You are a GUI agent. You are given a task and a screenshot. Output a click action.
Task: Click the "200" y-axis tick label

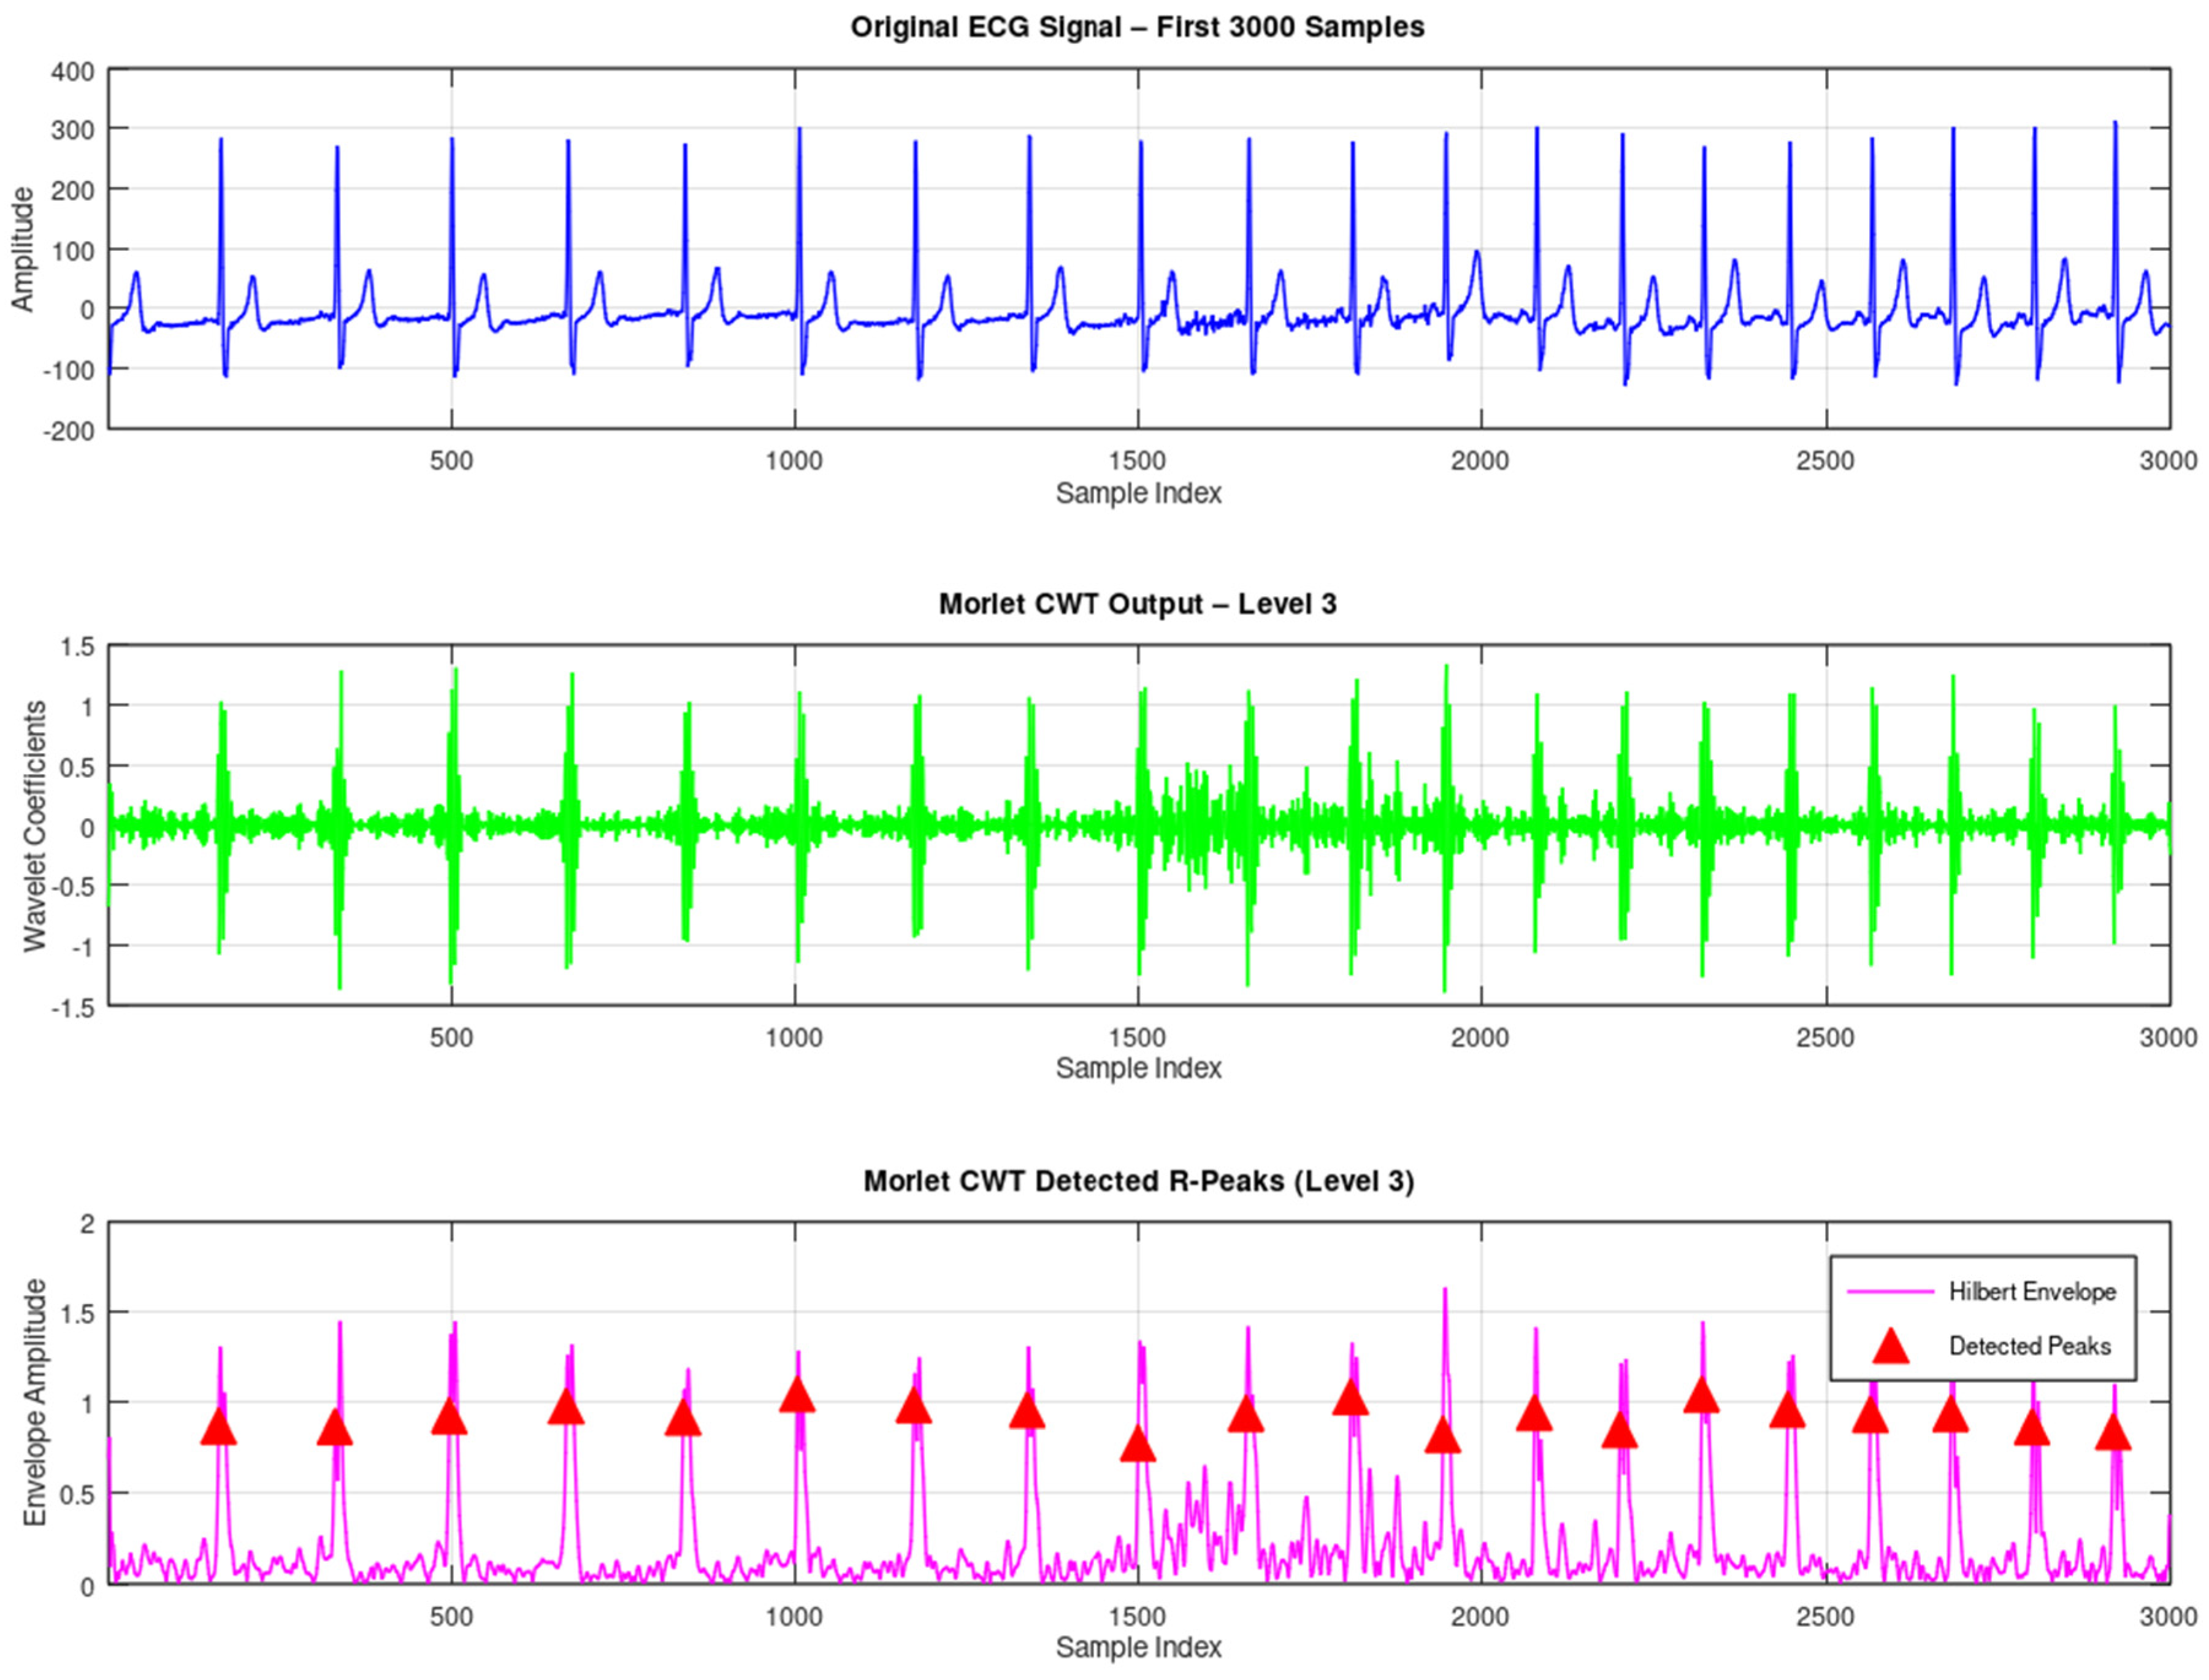(72, 190)
